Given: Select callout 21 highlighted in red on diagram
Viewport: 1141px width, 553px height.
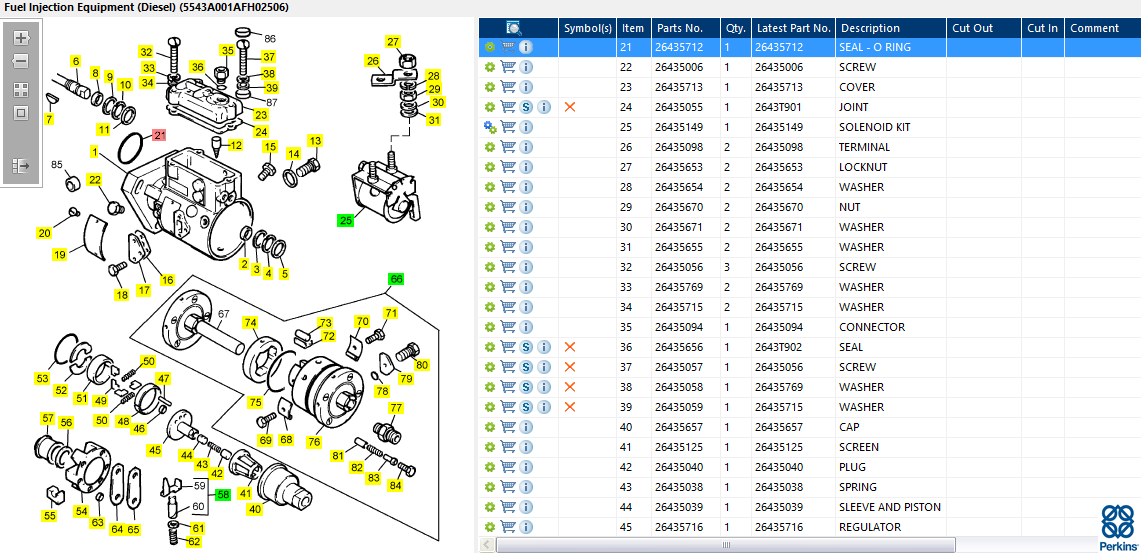Looking at the screenshot, I should (159, 135).
